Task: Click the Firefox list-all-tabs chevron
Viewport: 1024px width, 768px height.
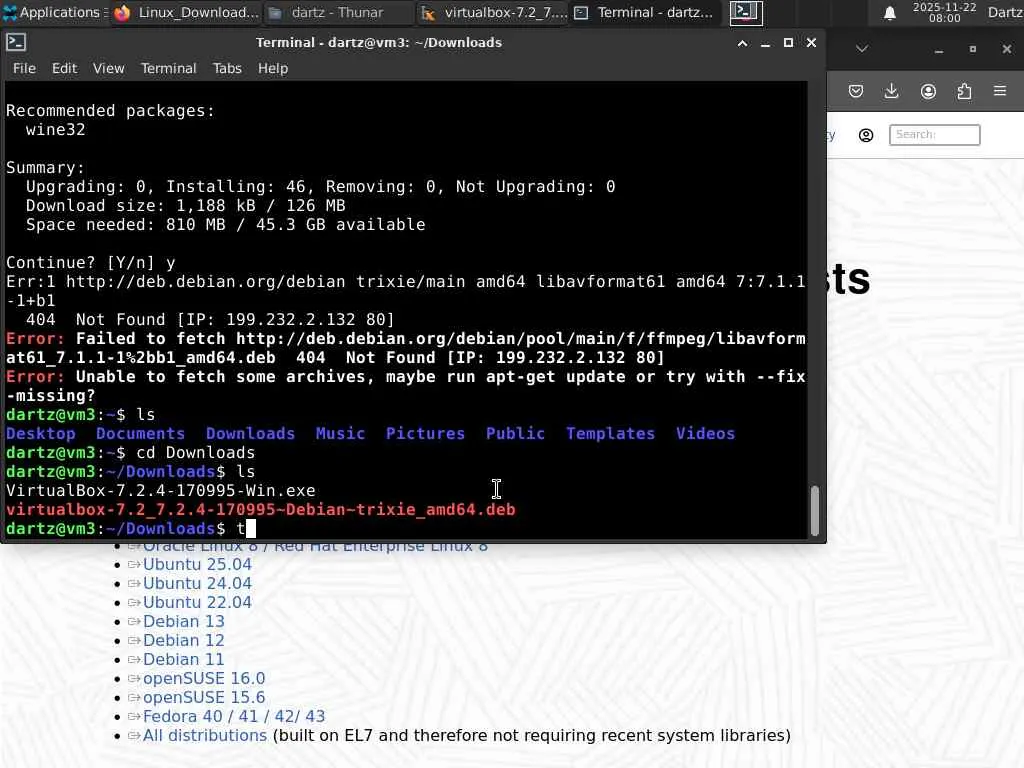Action: (x=862, y=49)
